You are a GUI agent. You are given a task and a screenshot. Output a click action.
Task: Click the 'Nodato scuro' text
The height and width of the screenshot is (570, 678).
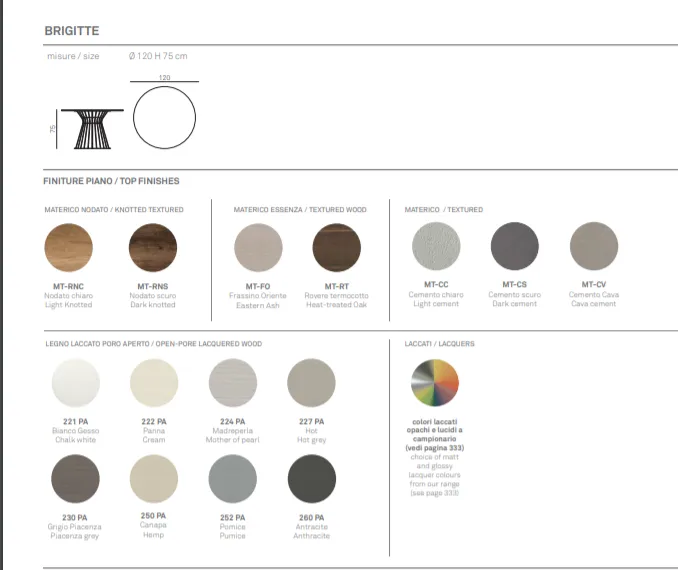click(153, 296)
